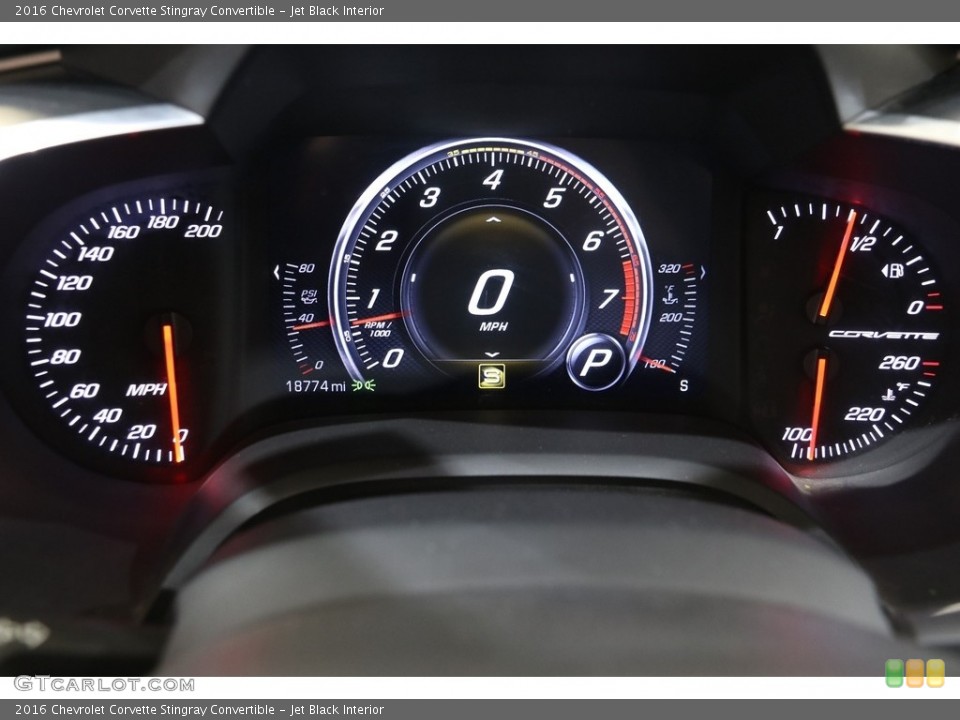The width and height of the screenshot is (960, 720).
Task: Click the 60 on the speedometer
Action: pyautogui.click(x=84, y=391)
